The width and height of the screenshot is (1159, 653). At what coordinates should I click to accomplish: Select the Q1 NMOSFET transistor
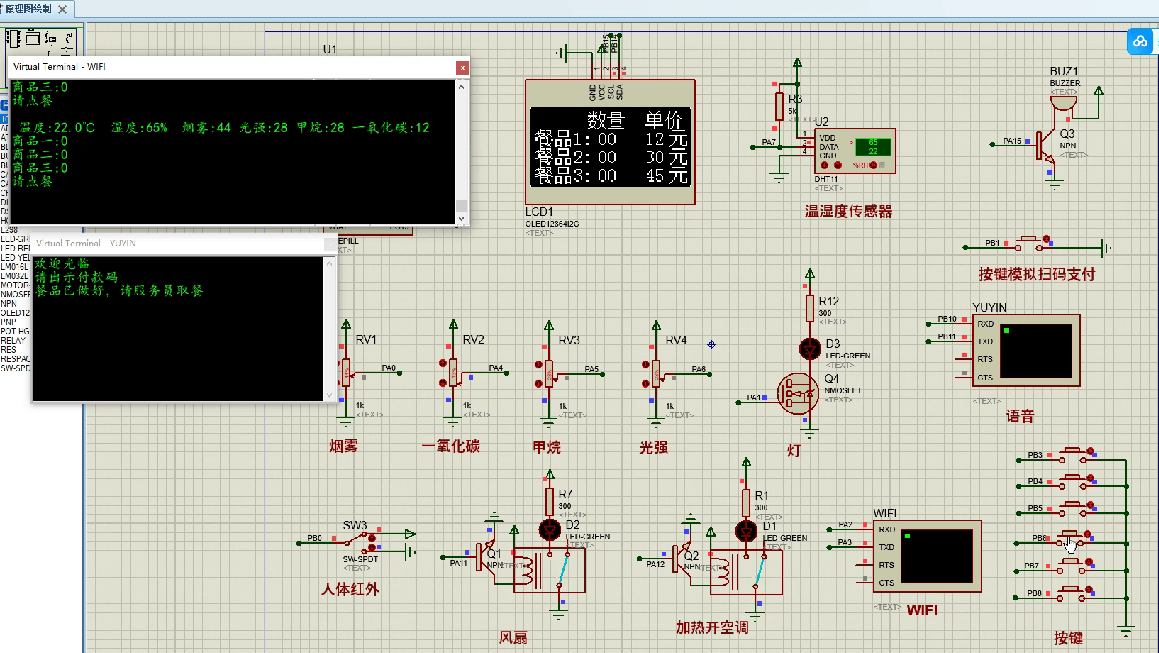(x=797, y=392)
